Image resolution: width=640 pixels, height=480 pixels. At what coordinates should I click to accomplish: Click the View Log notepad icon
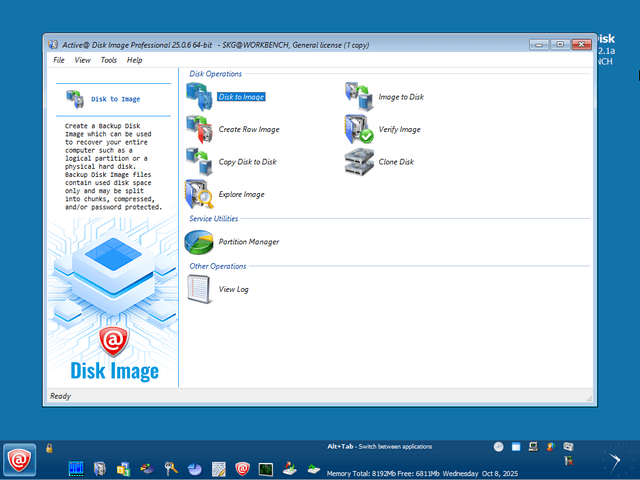tap(199, 289)
